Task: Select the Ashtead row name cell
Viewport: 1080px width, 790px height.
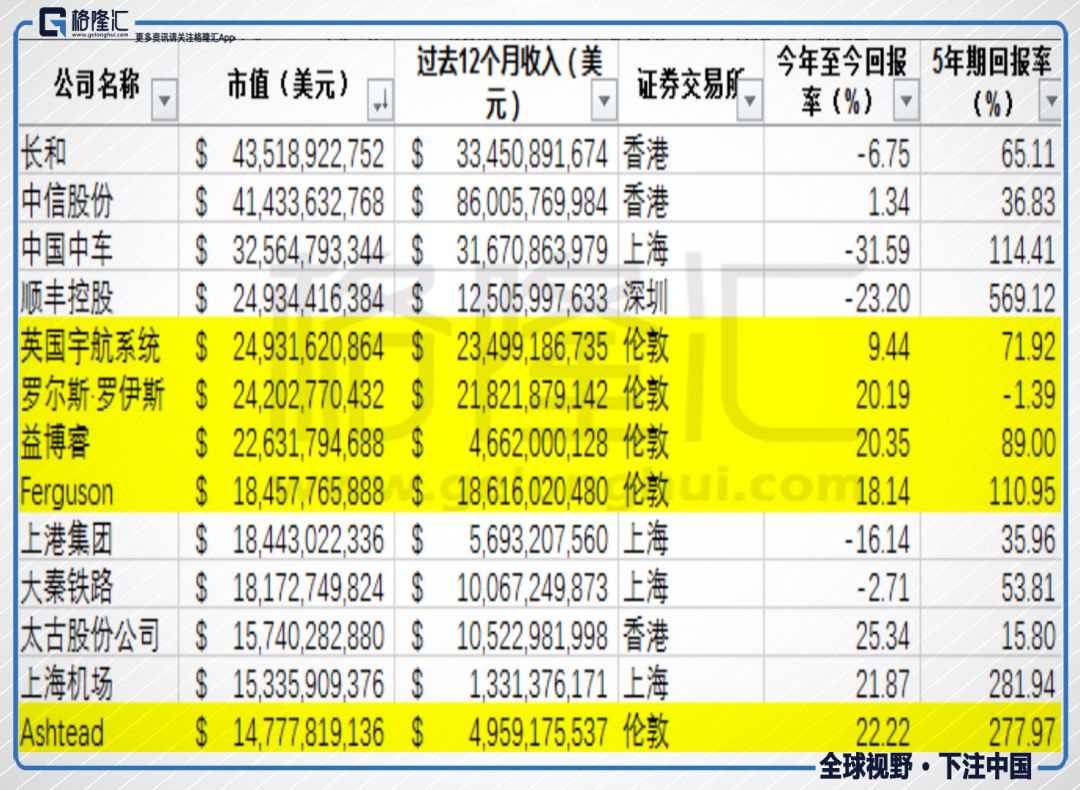Action: 98,729
